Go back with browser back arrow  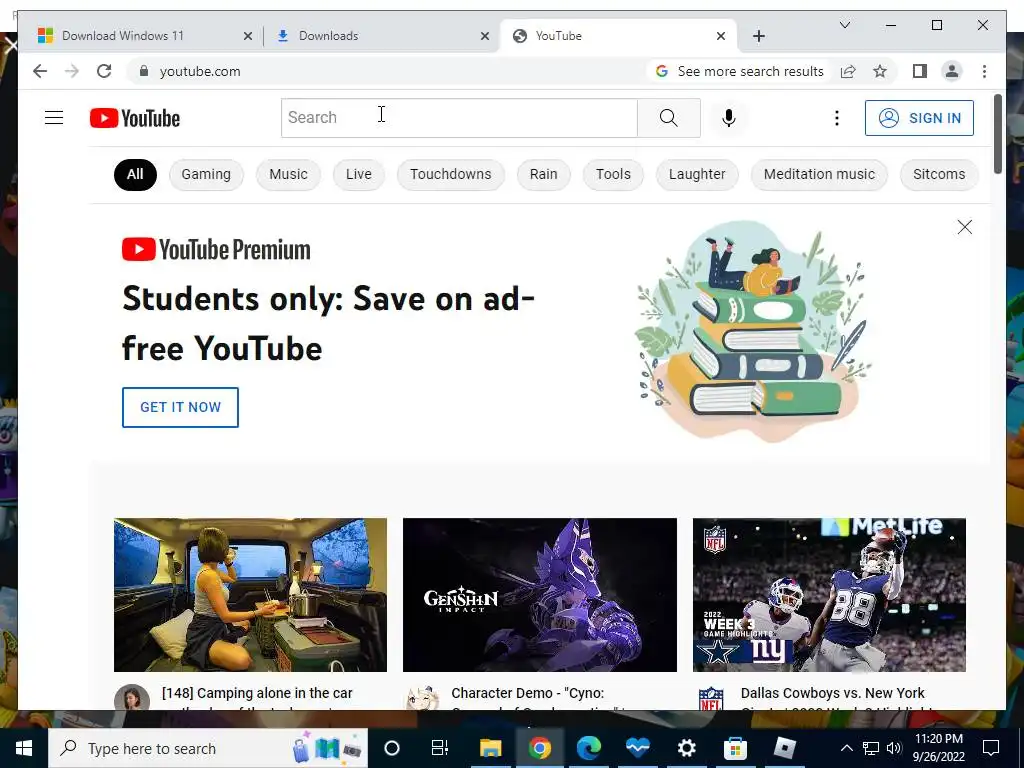pos(40,71)
